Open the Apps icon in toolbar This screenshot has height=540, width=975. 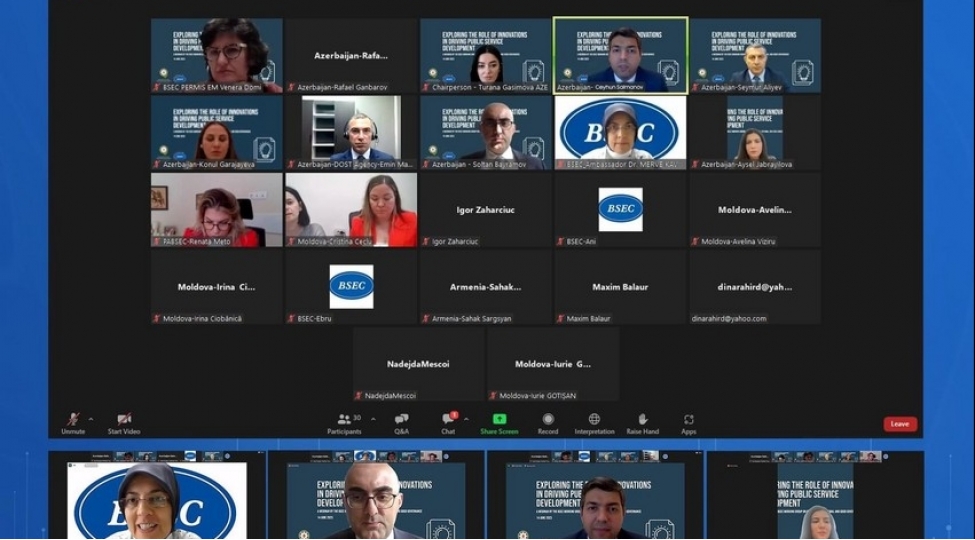tap(688, 419)
